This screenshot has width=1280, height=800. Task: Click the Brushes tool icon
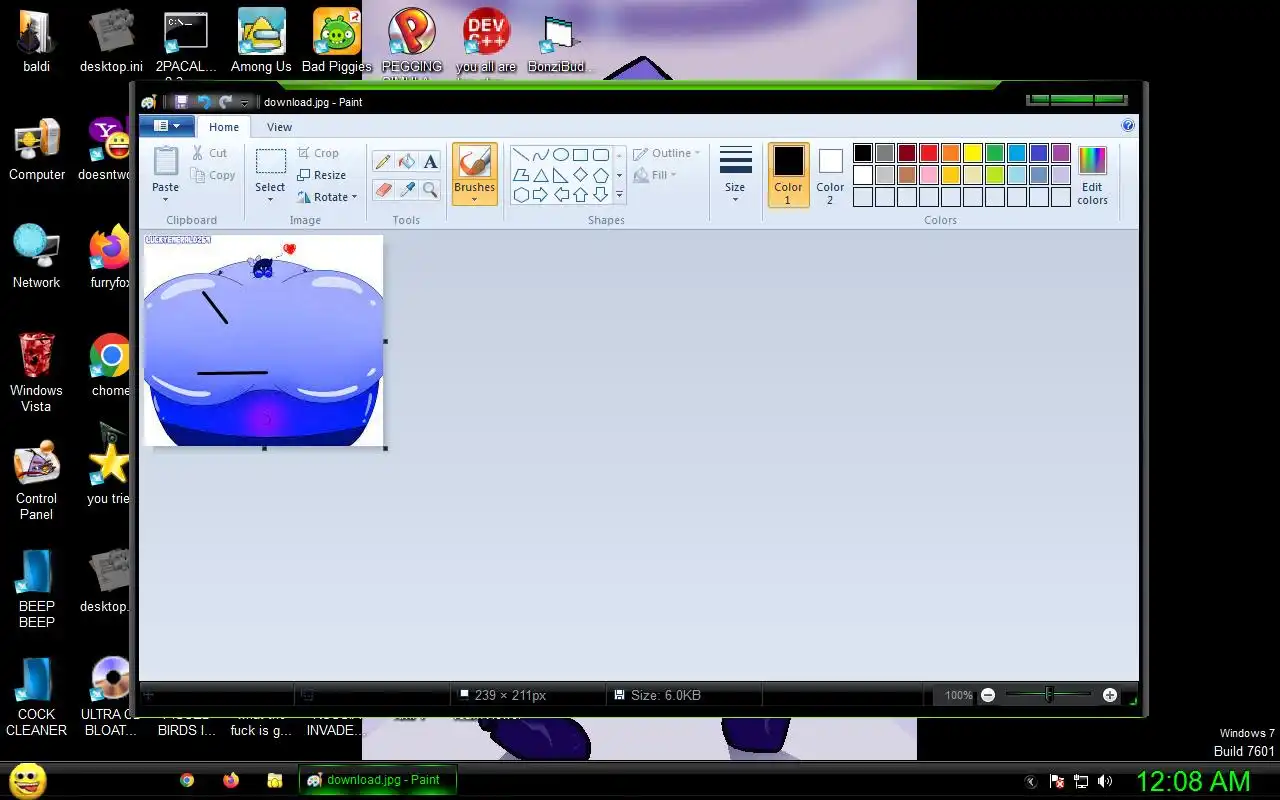tap(474, 162)
